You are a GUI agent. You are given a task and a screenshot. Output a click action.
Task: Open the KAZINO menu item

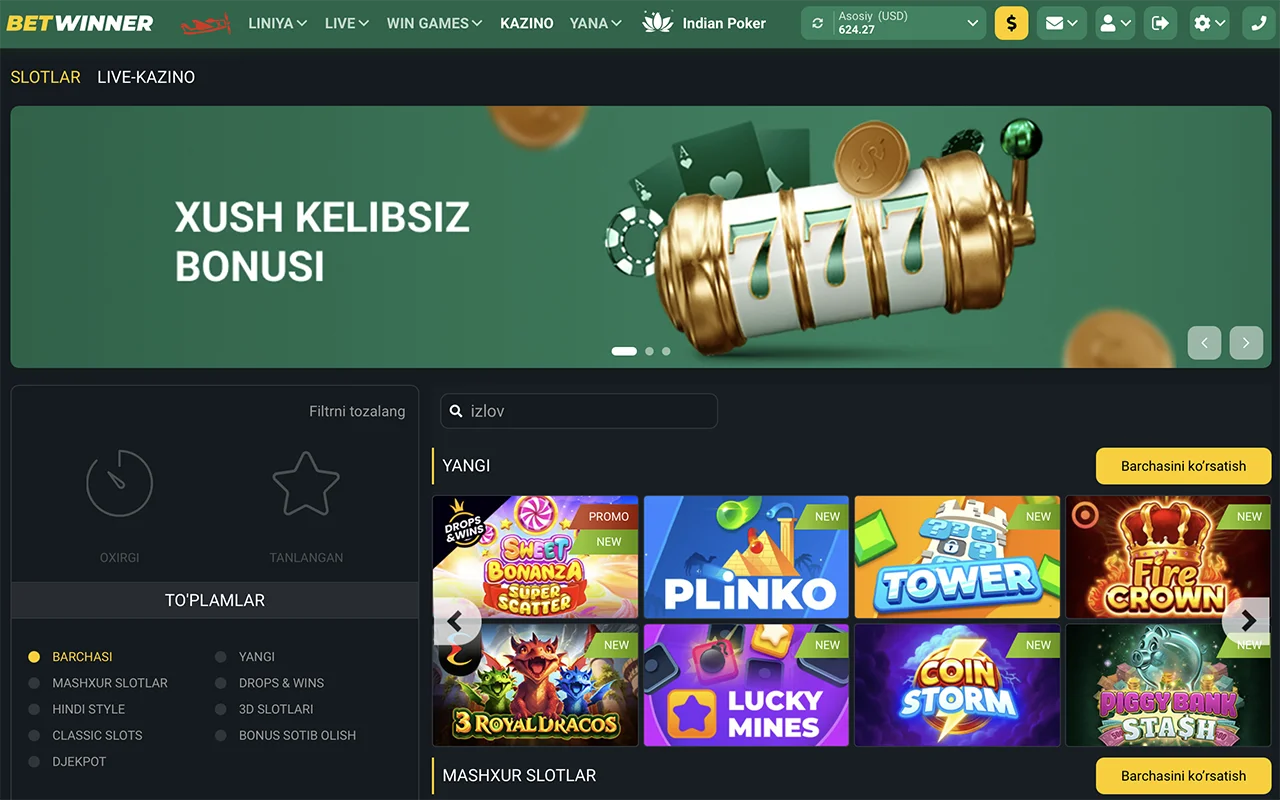[527, 23]
